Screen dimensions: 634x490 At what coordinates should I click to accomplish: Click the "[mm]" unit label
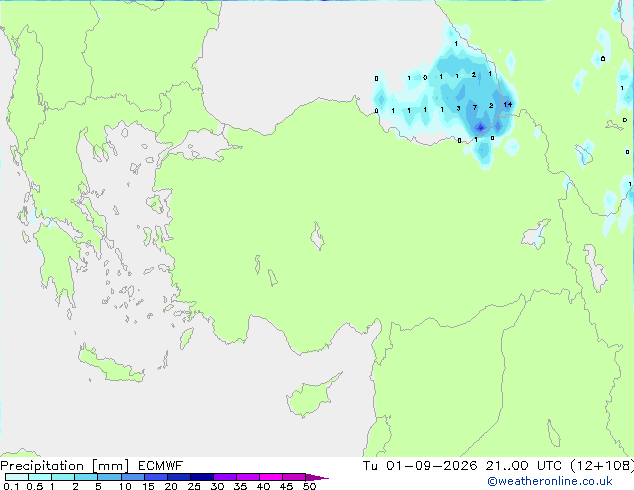pos(110,466)
